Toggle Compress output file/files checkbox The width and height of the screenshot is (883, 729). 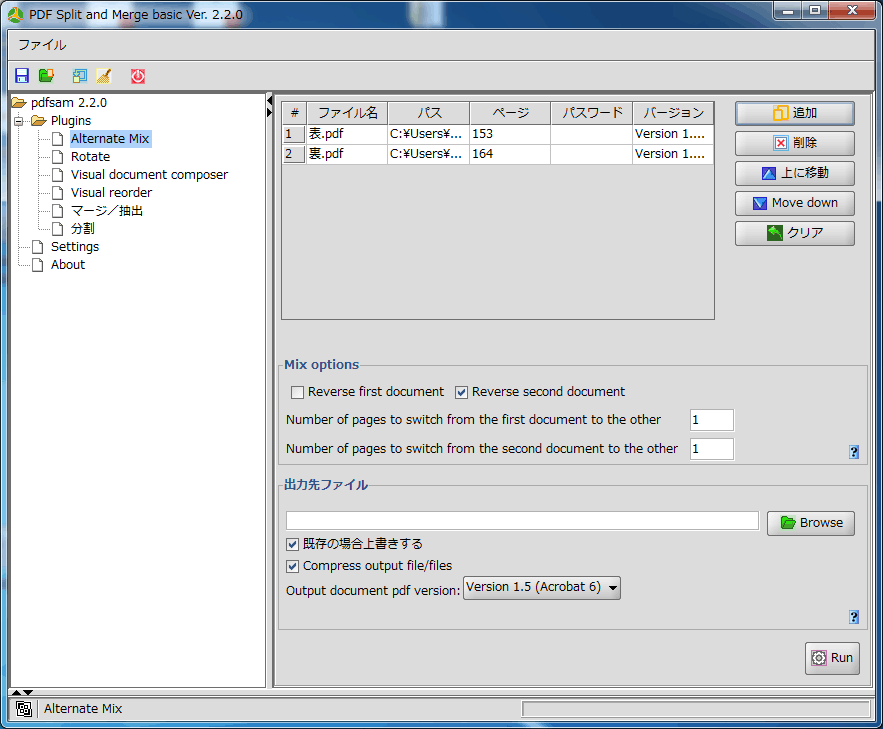(x=293, y=566)
